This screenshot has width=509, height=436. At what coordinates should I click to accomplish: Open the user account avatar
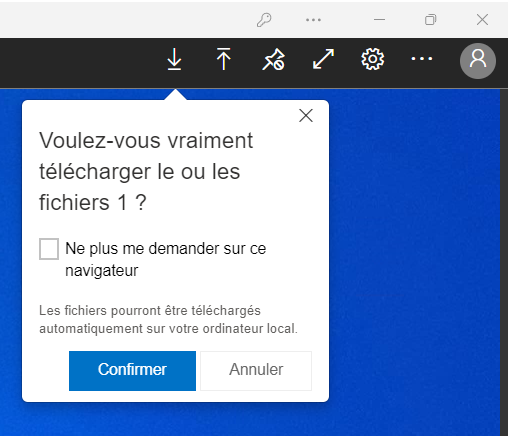click(478, 61)
